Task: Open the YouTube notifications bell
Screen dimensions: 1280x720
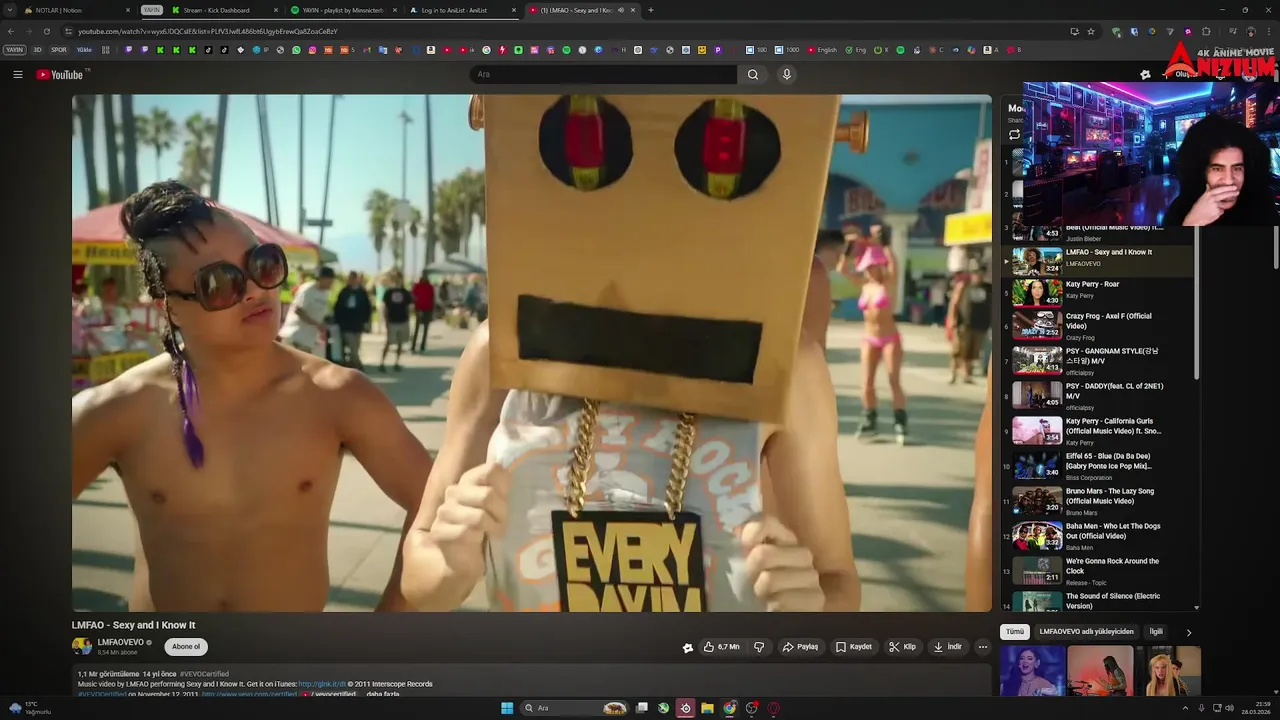Action: click(x=1220, y=74)
